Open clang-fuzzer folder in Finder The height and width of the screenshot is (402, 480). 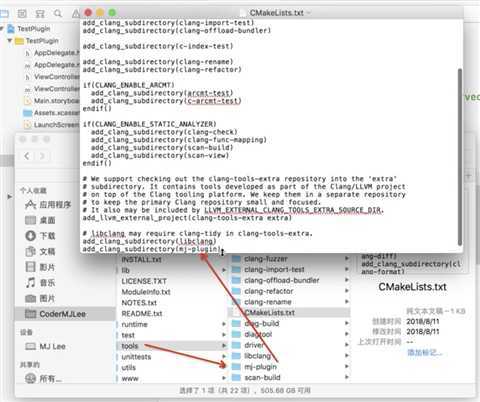[266, 259]
